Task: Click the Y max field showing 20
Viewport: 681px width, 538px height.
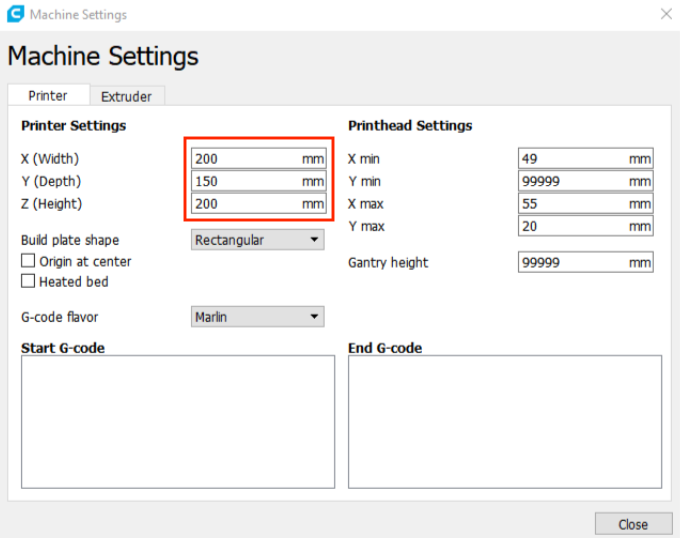Action: pyautogui.click(x=585, y=226)
